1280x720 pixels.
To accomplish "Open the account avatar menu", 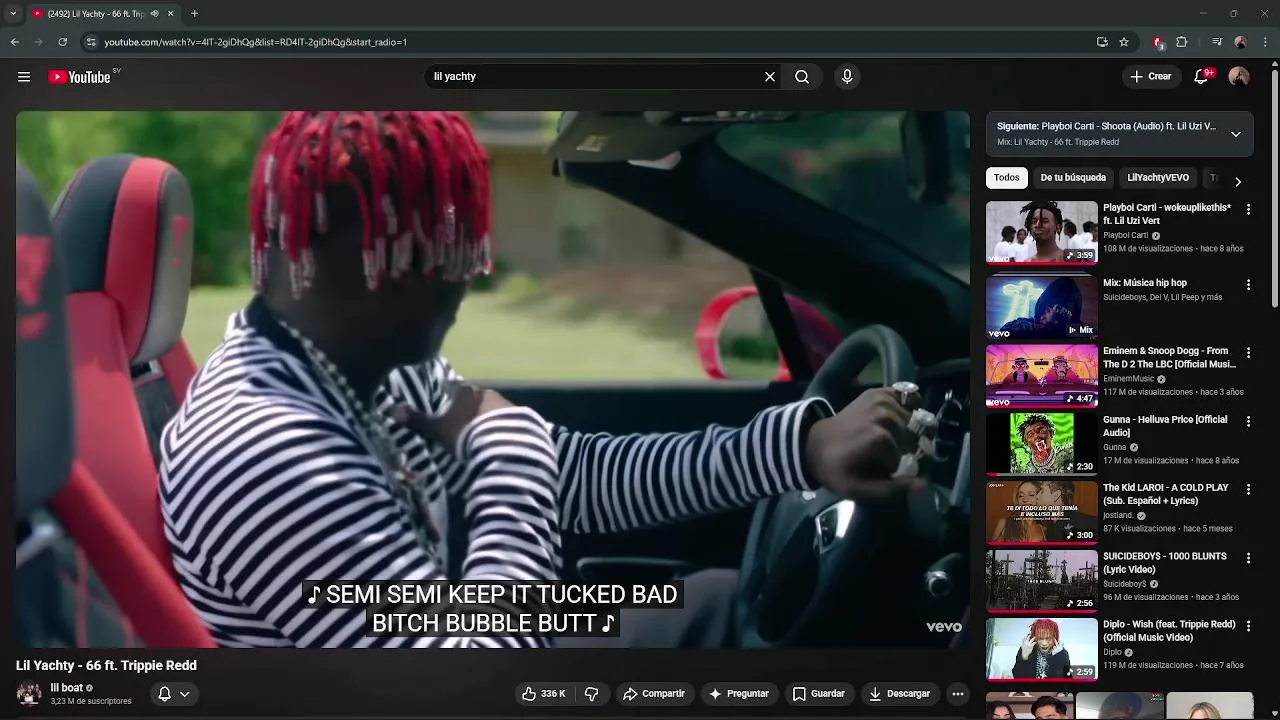I will pos(1239,77).
